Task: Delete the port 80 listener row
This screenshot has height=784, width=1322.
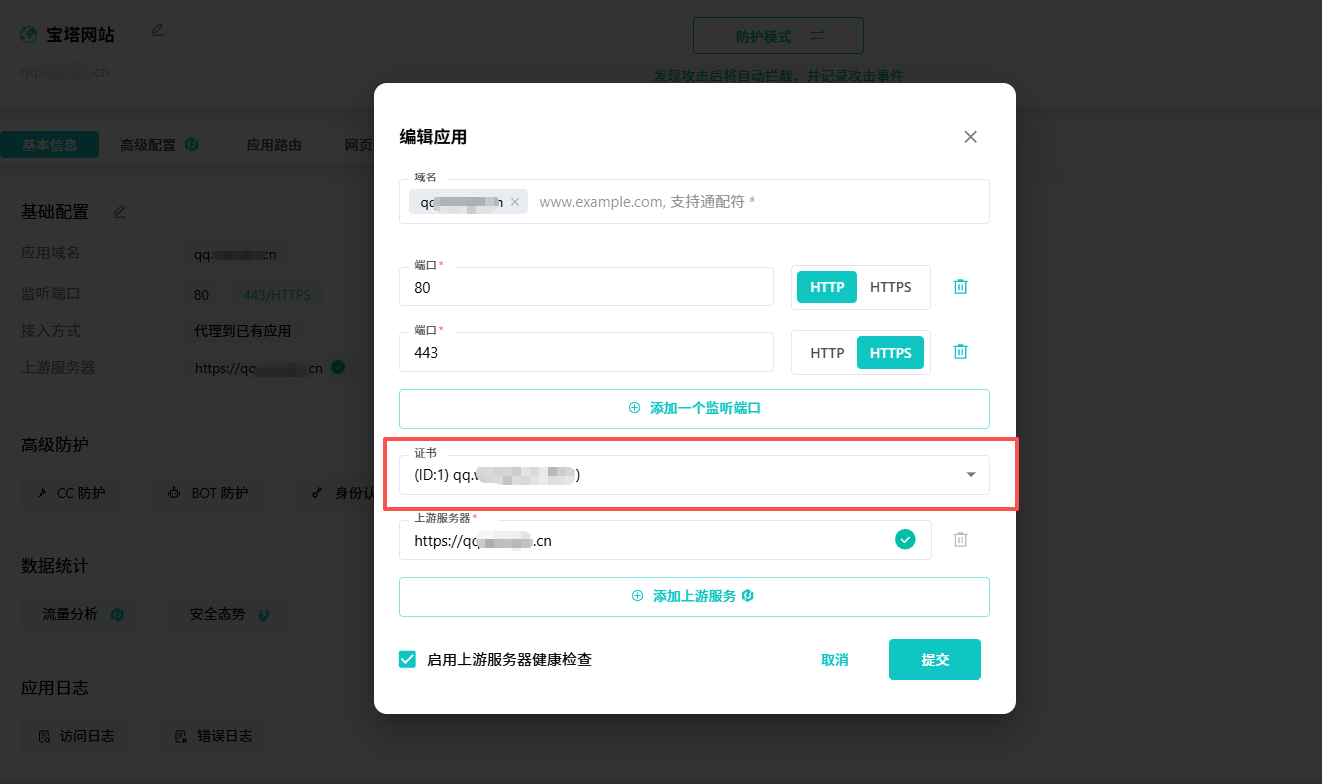Action: coord(960,287)
